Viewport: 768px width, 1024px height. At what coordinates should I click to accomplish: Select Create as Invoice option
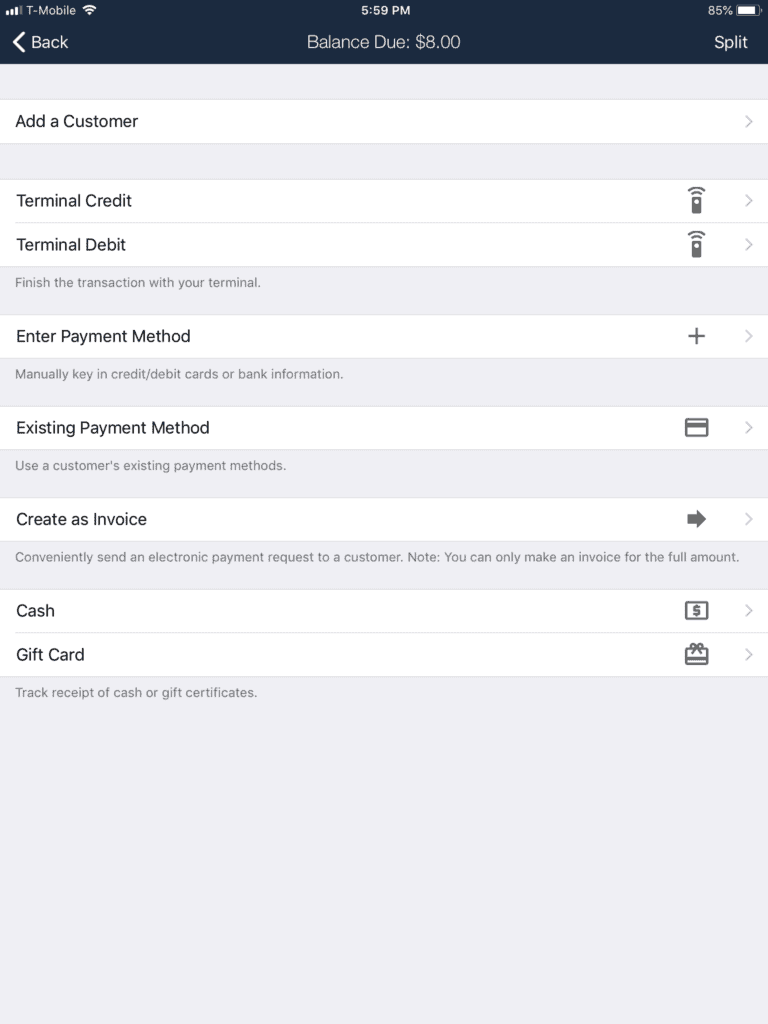click(x=384, y=519)
